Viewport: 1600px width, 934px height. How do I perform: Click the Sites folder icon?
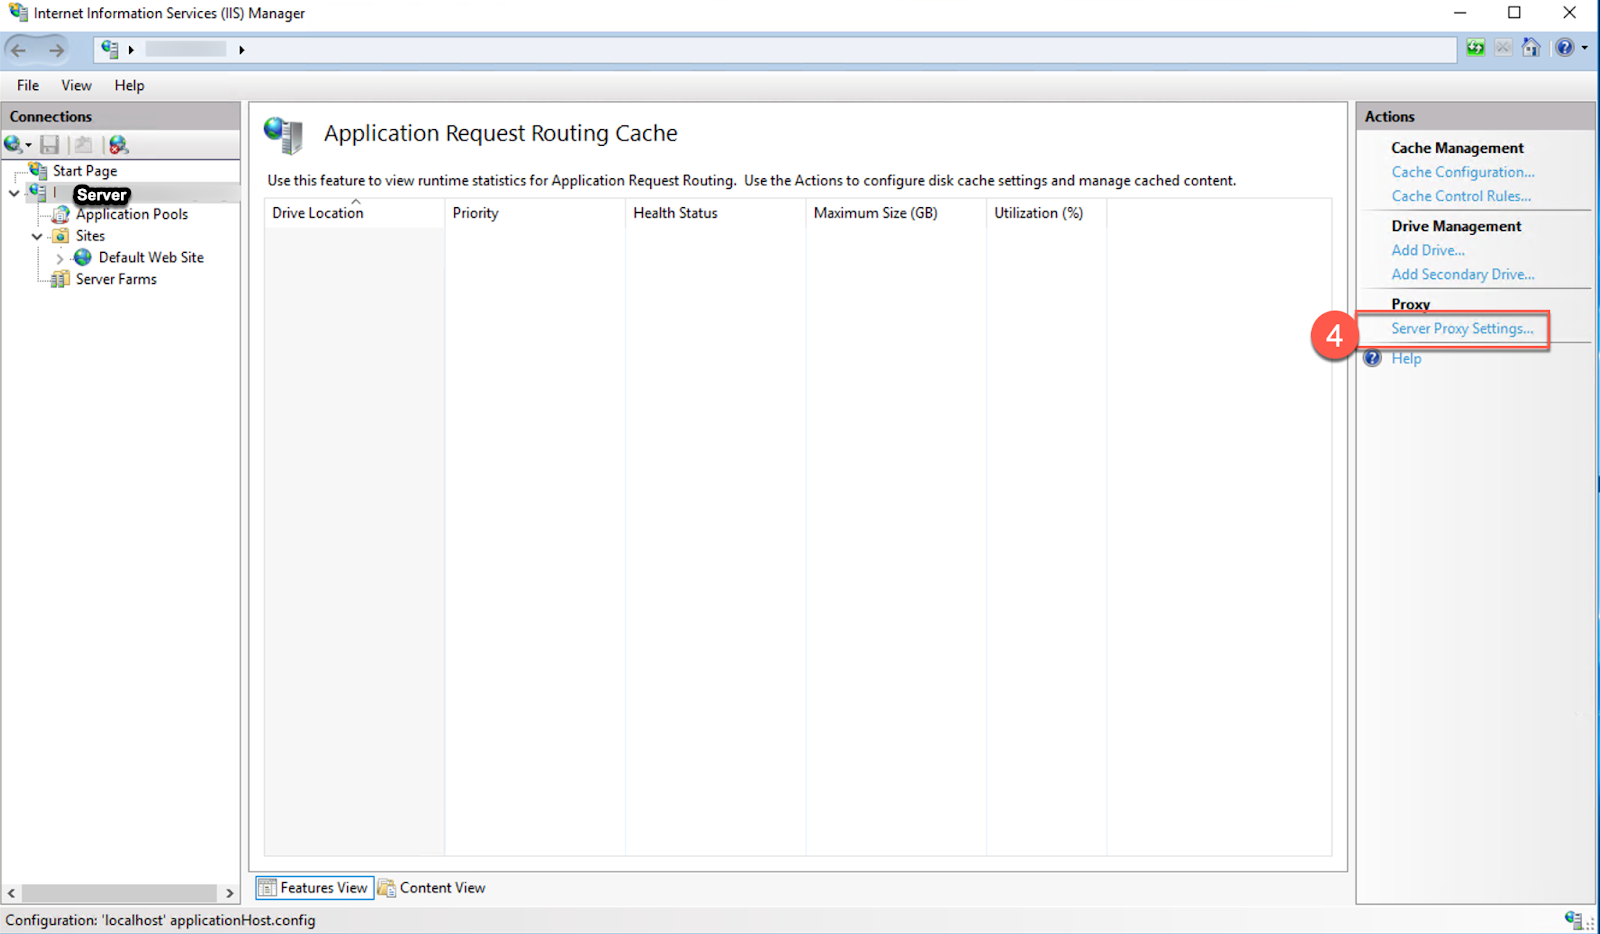pos(61,236)
